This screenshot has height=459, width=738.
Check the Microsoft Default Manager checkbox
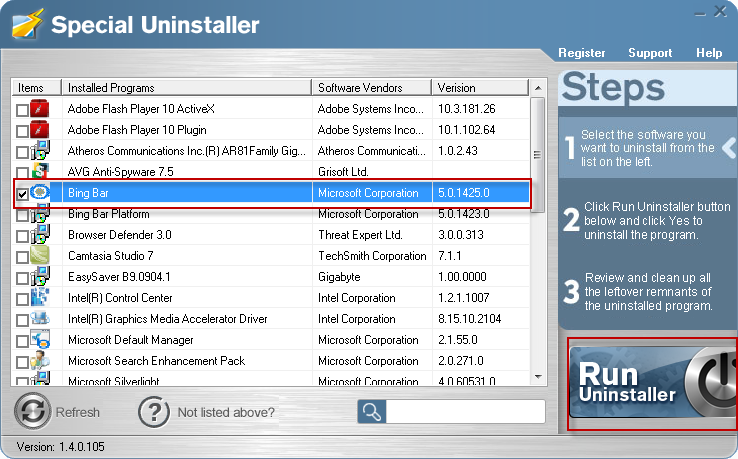click(x=22, y=341)
